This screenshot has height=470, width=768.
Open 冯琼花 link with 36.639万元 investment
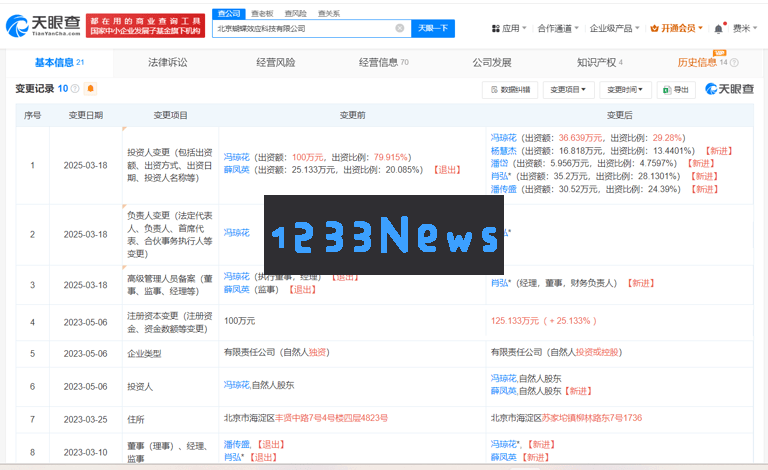coord(504,138)
